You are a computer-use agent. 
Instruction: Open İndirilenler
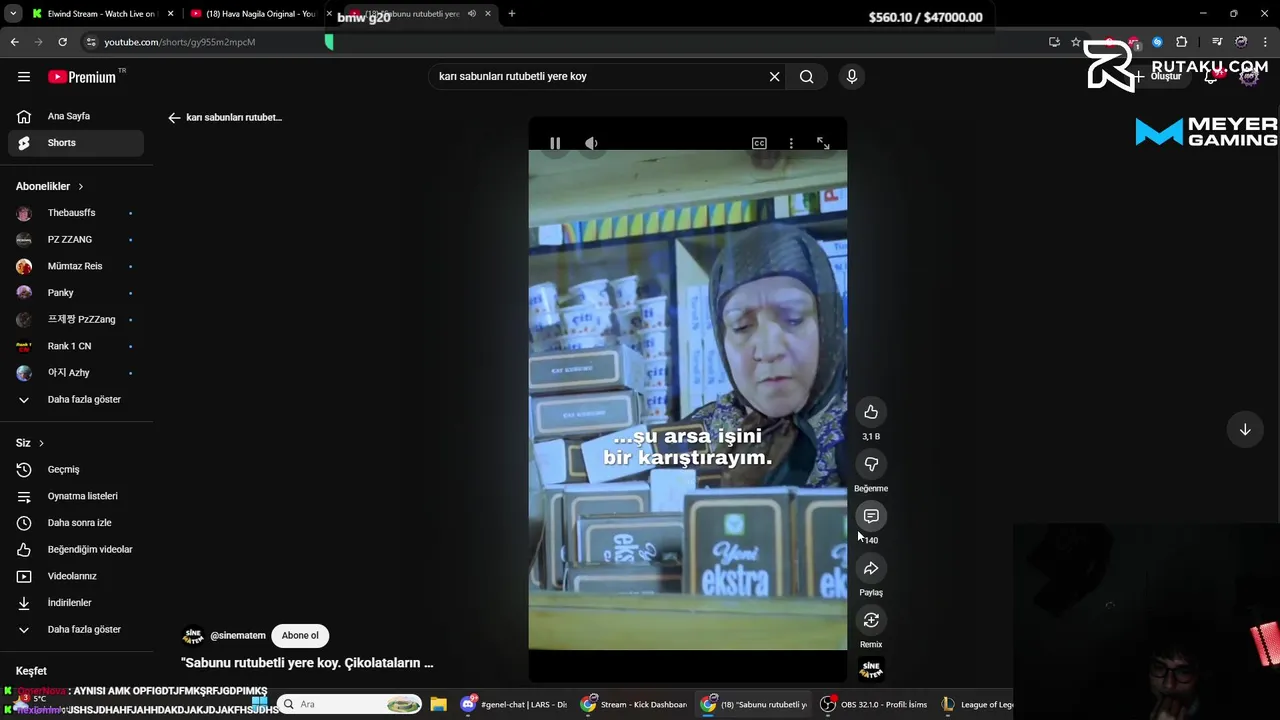(76, 603)
